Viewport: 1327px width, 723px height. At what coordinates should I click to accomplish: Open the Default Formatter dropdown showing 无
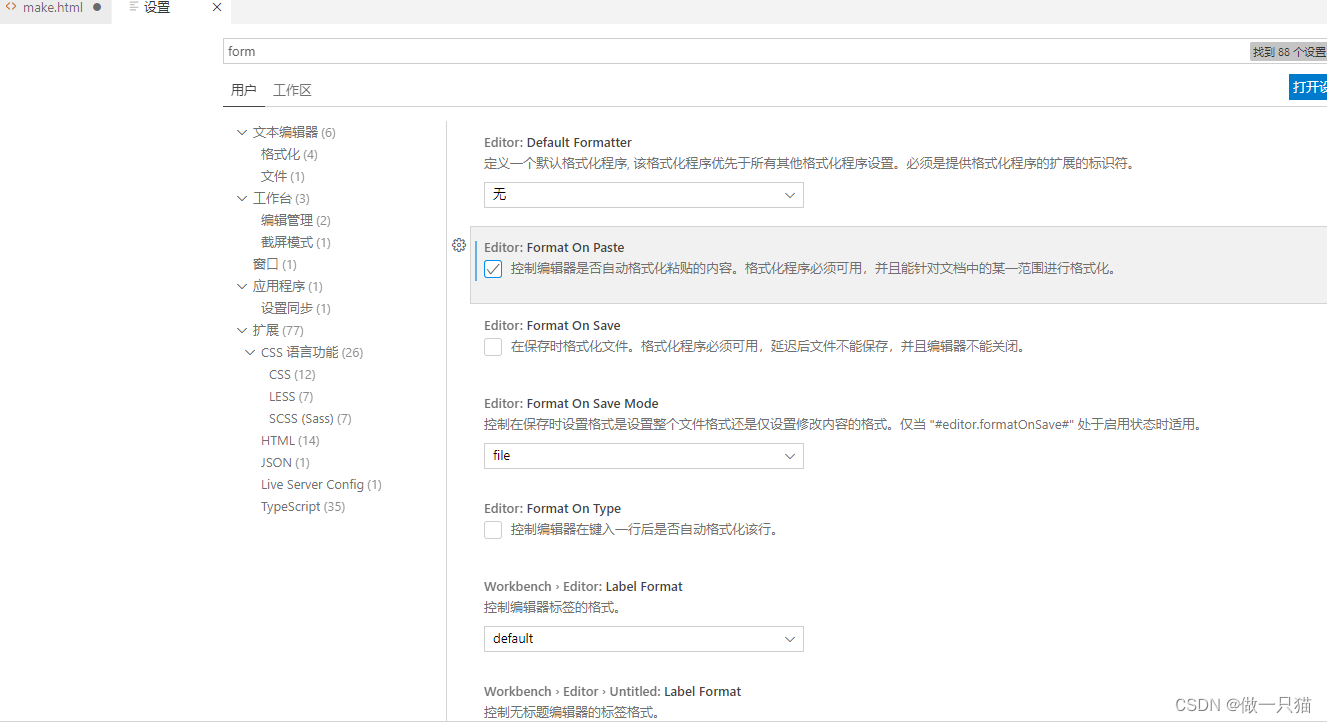643,194
